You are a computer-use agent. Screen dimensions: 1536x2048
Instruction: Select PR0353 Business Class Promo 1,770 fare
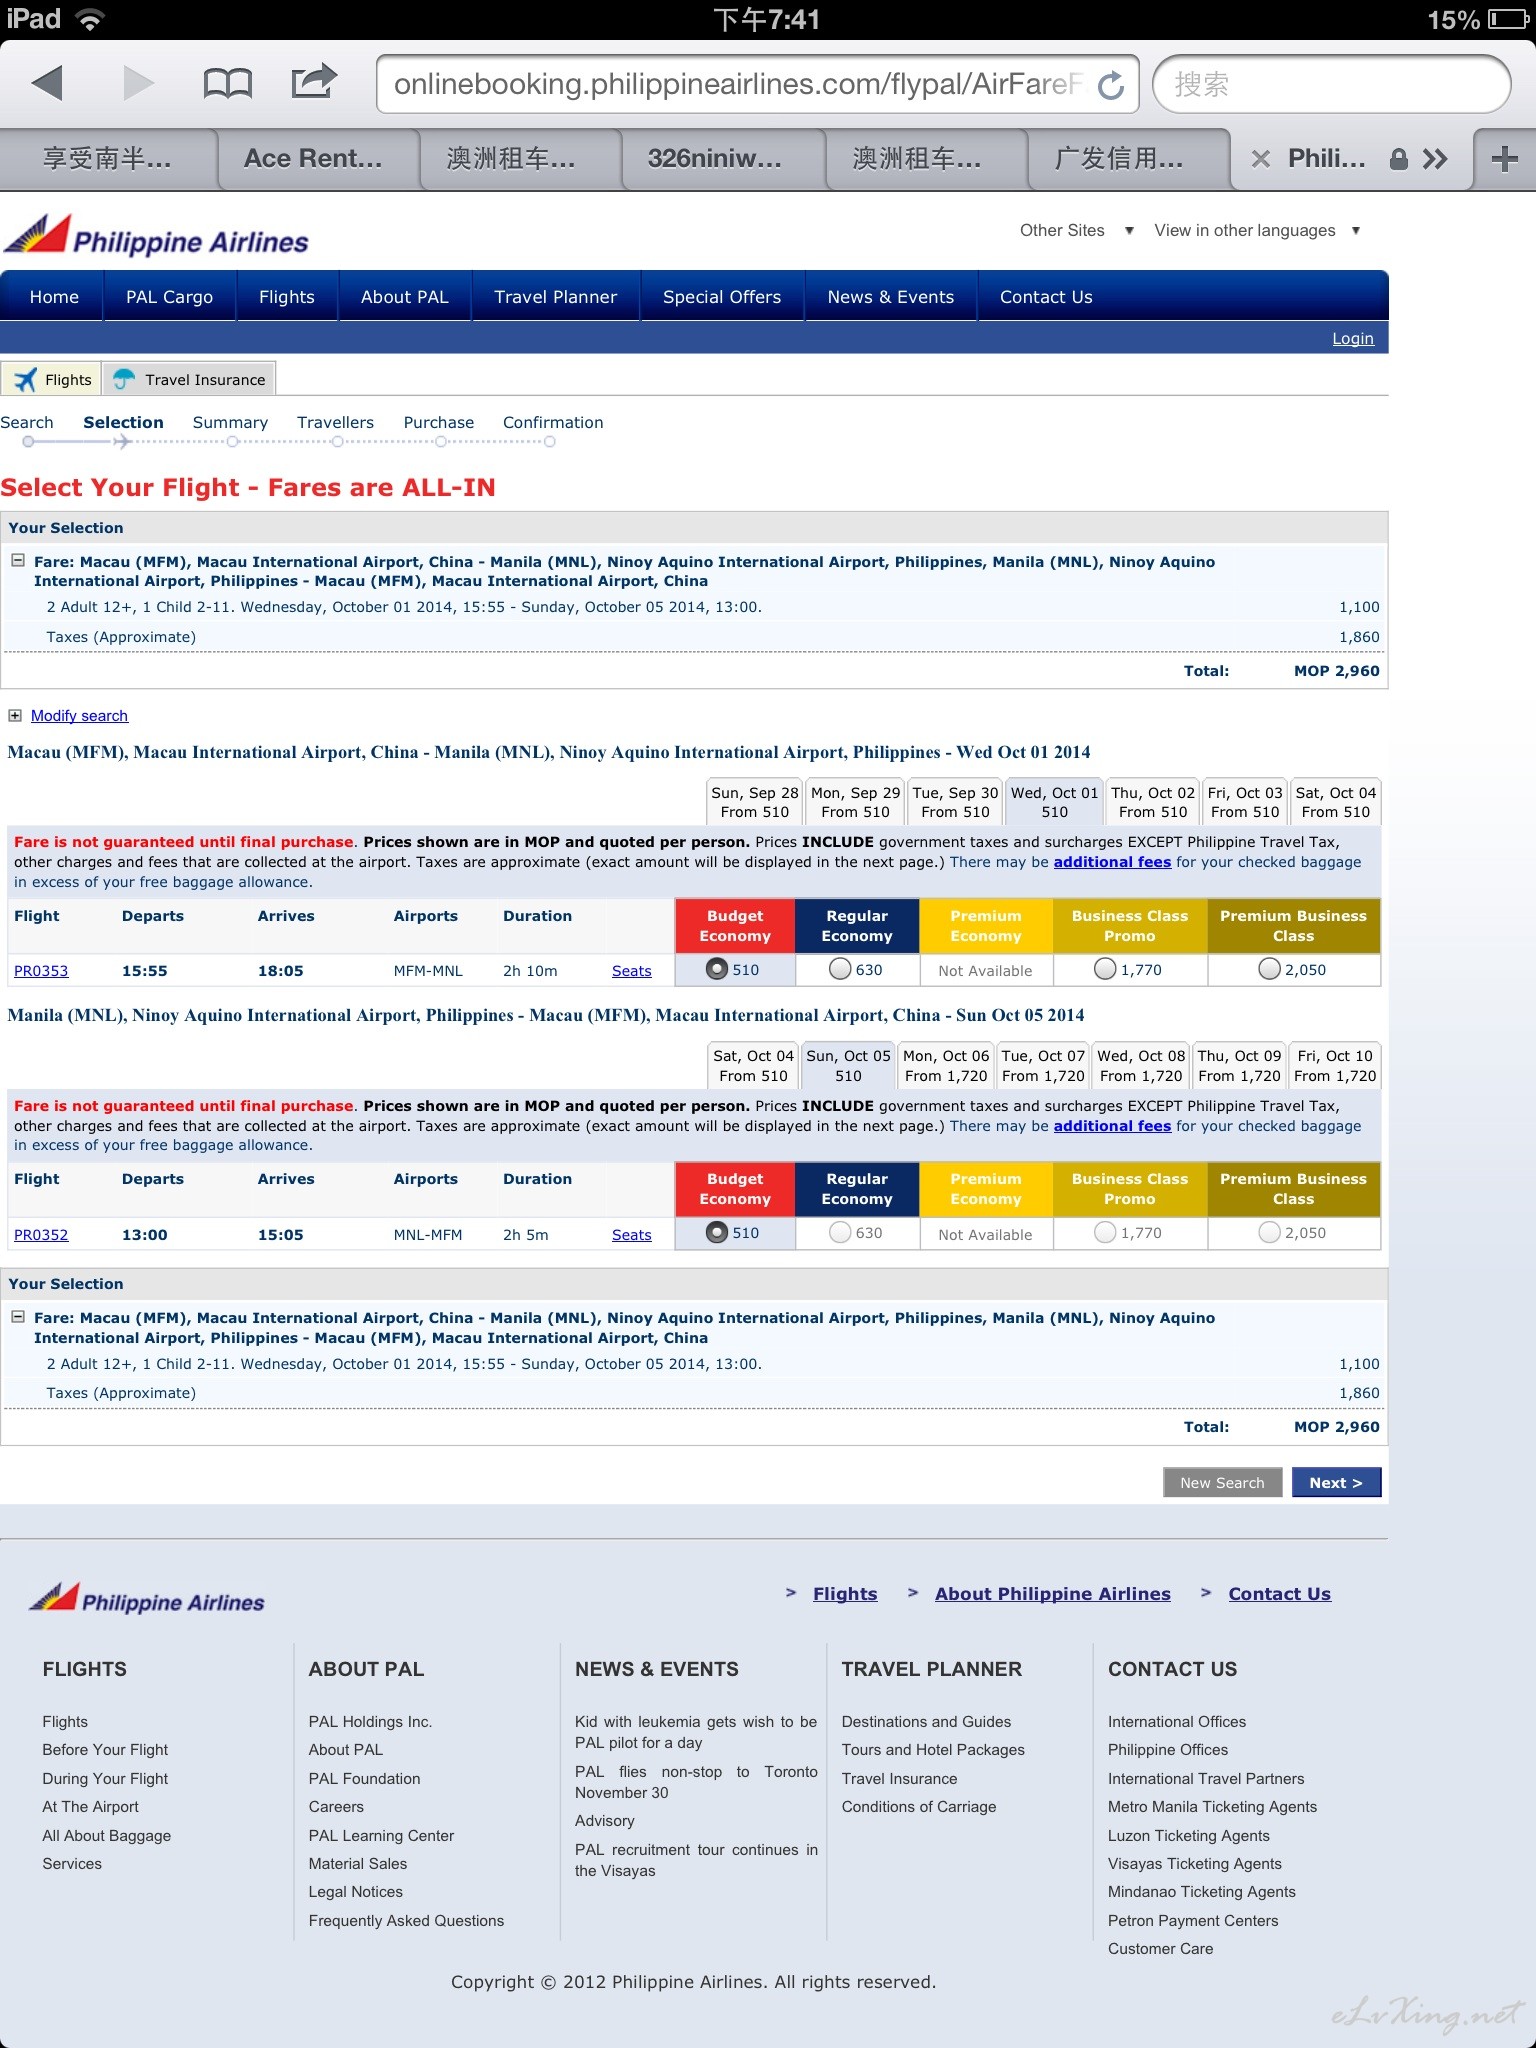[1105, 969]
